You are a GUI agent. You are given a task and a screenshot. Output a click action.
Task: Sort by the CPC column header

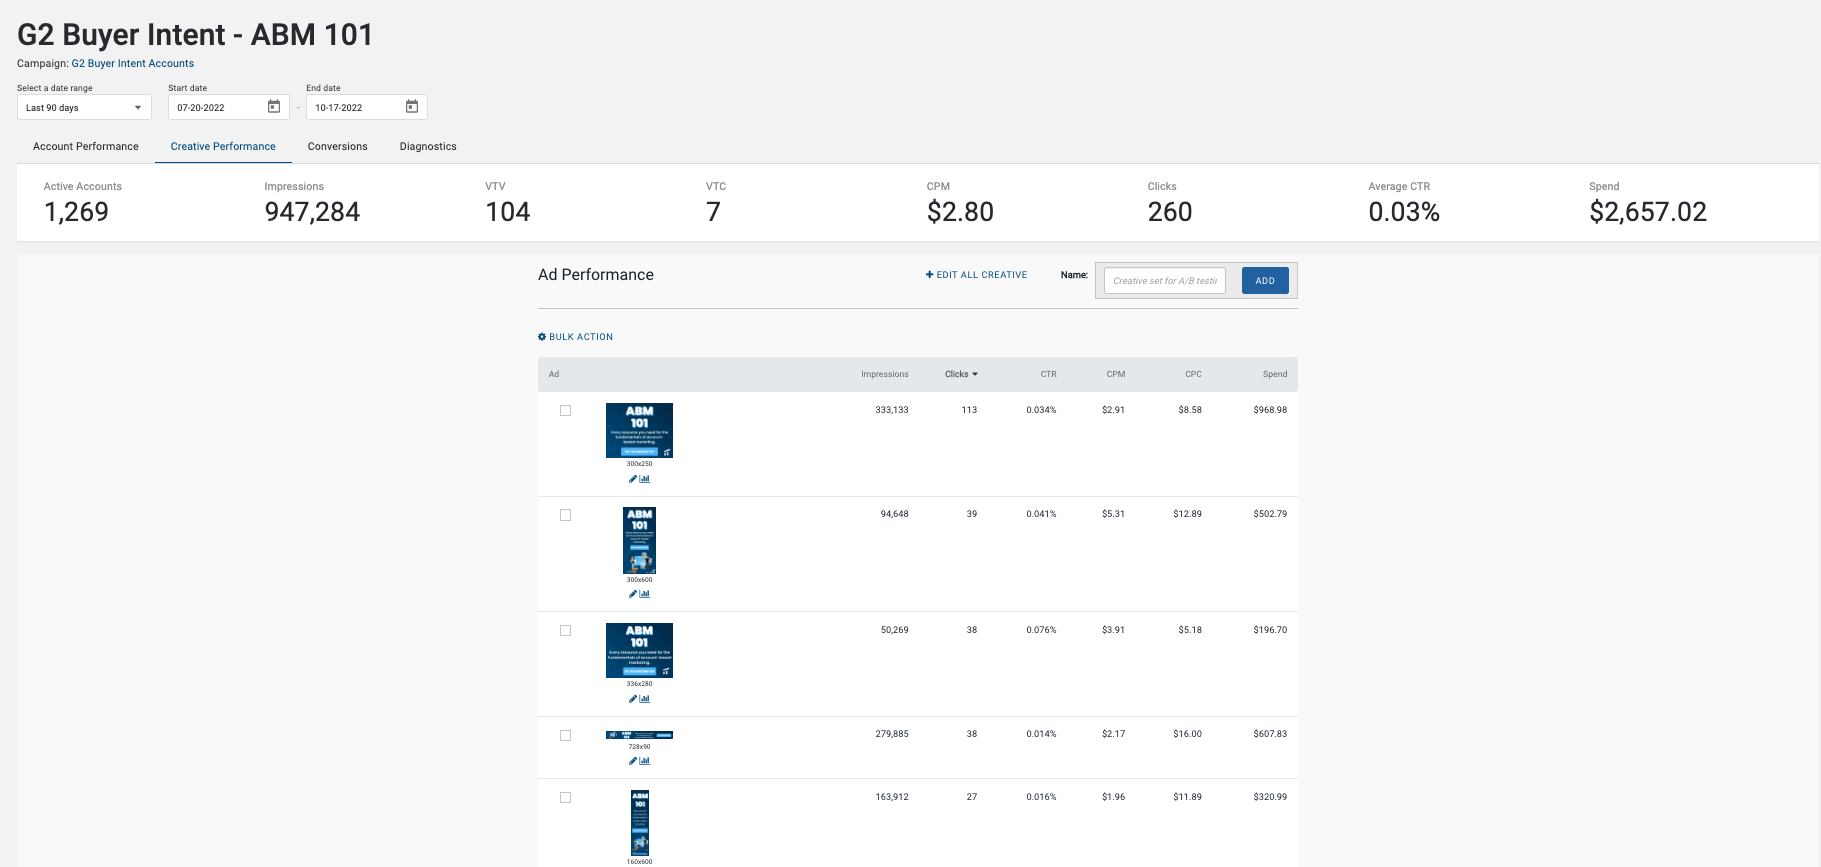click(1193, 374)
